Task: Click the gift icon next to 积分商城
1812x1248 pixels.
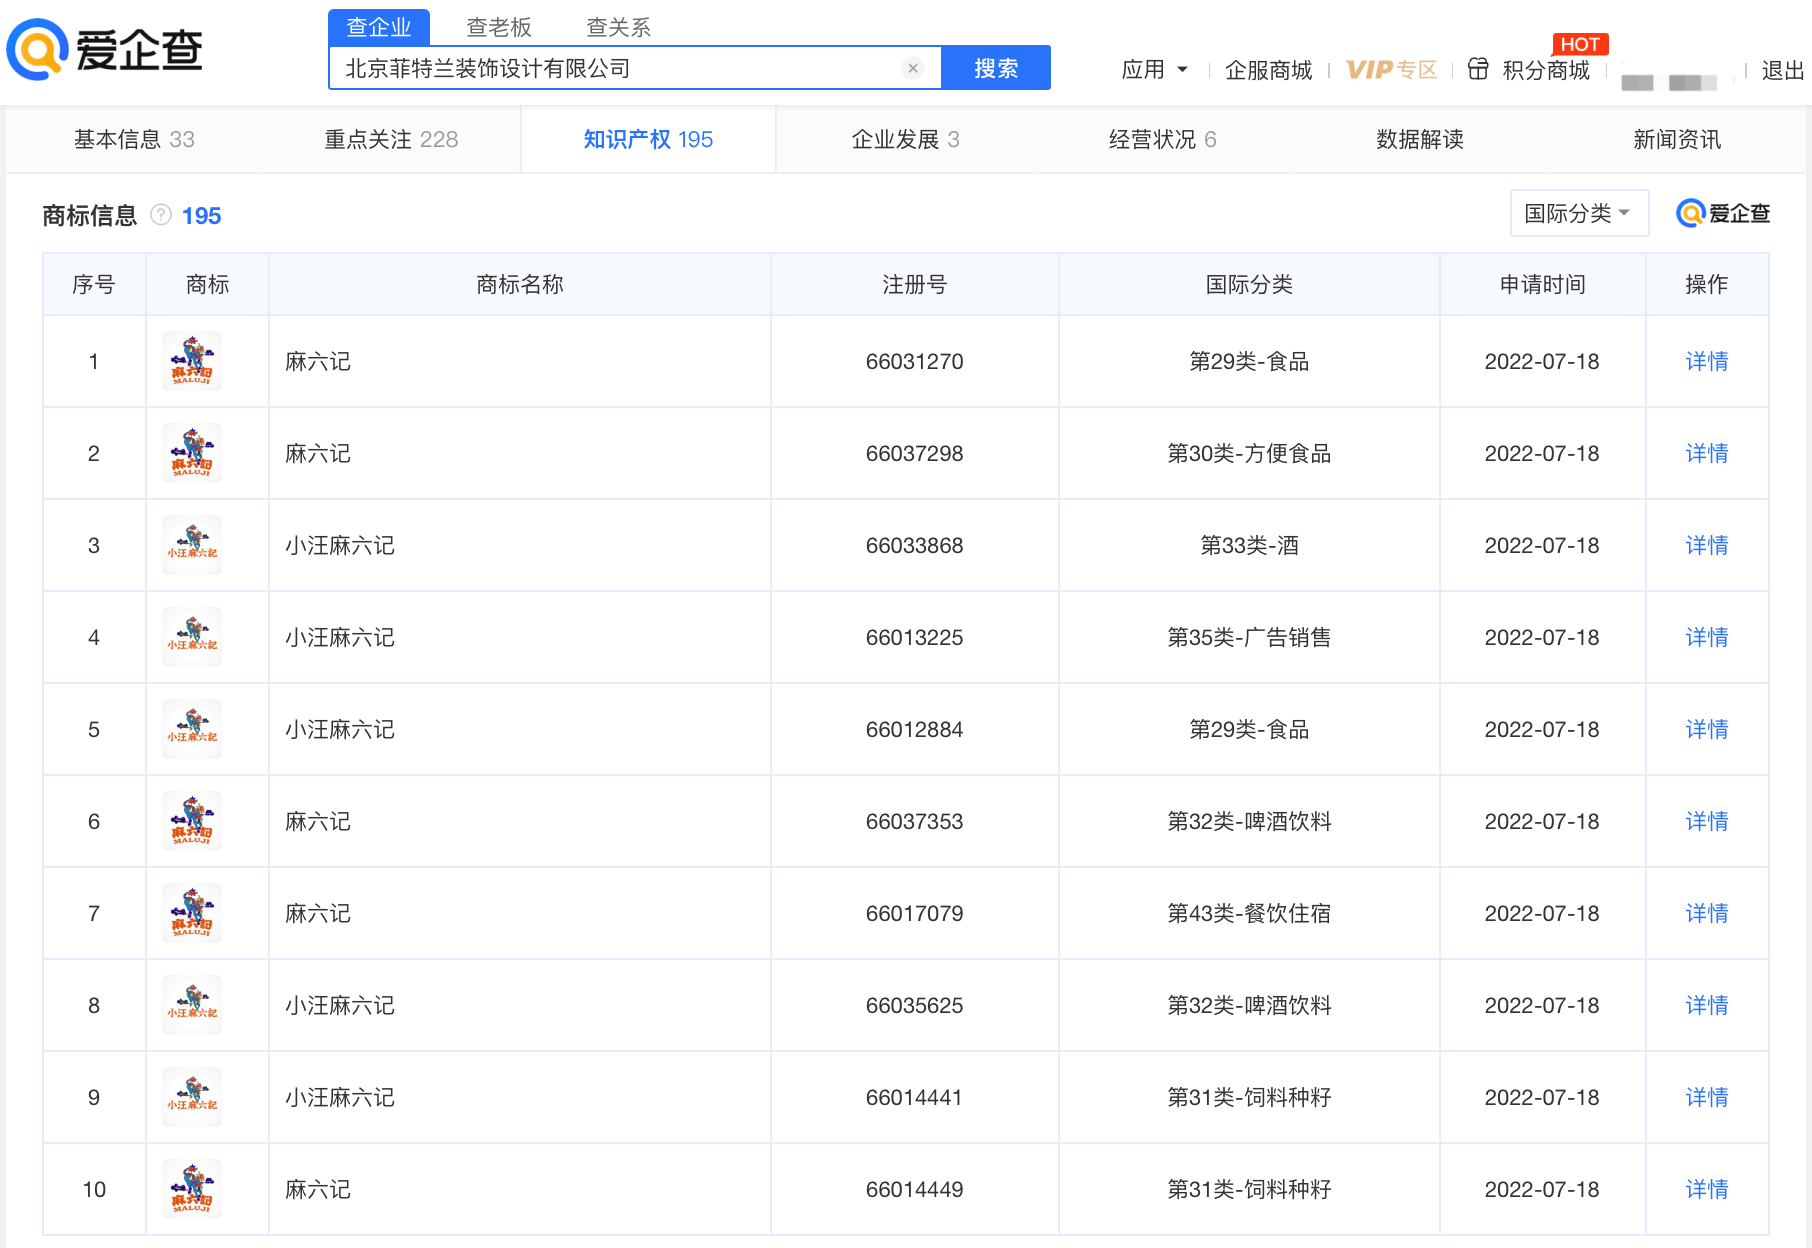Action: pos(1477,69)
